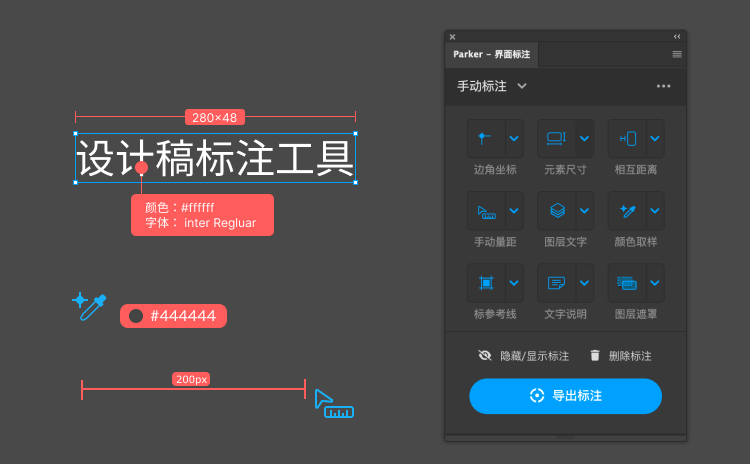Open options arrow beside 文字说明
Viewport: 750px width, 464px height.
[585, 283]
